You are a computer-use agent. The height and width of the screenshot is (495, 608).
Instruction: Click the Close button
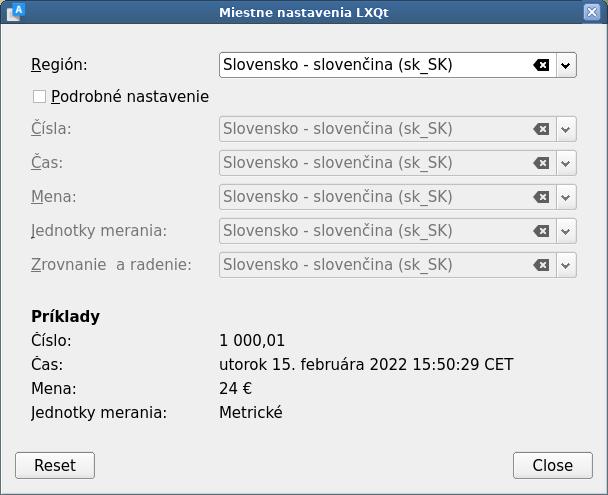tap(553, 465)
